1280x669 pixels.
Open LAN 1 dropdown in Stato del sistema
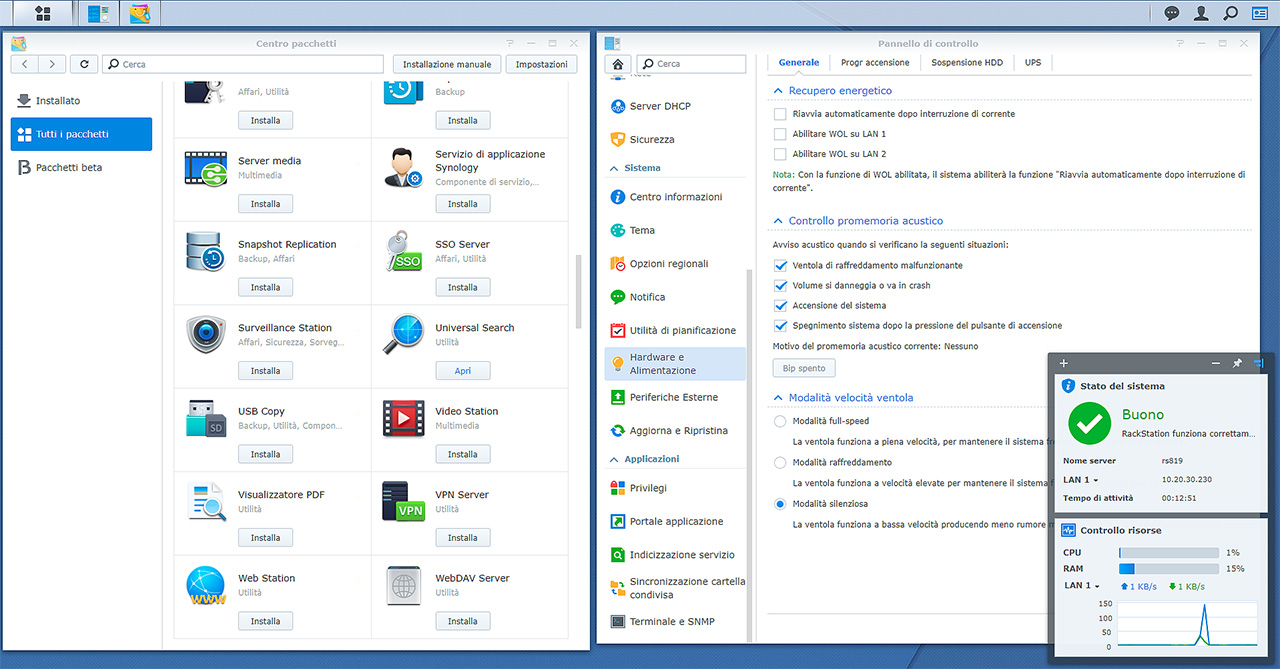[1082, 480]
